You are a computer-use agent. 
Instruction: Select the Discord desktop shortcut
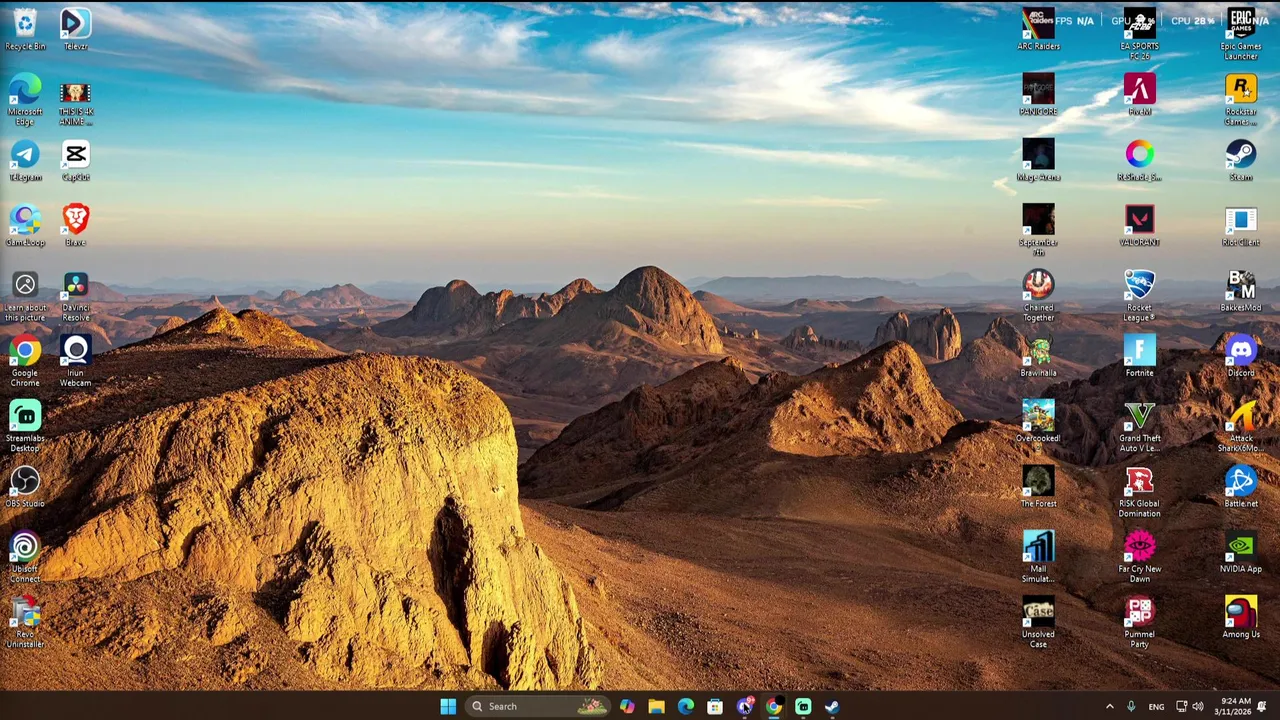click(1241, 357)
